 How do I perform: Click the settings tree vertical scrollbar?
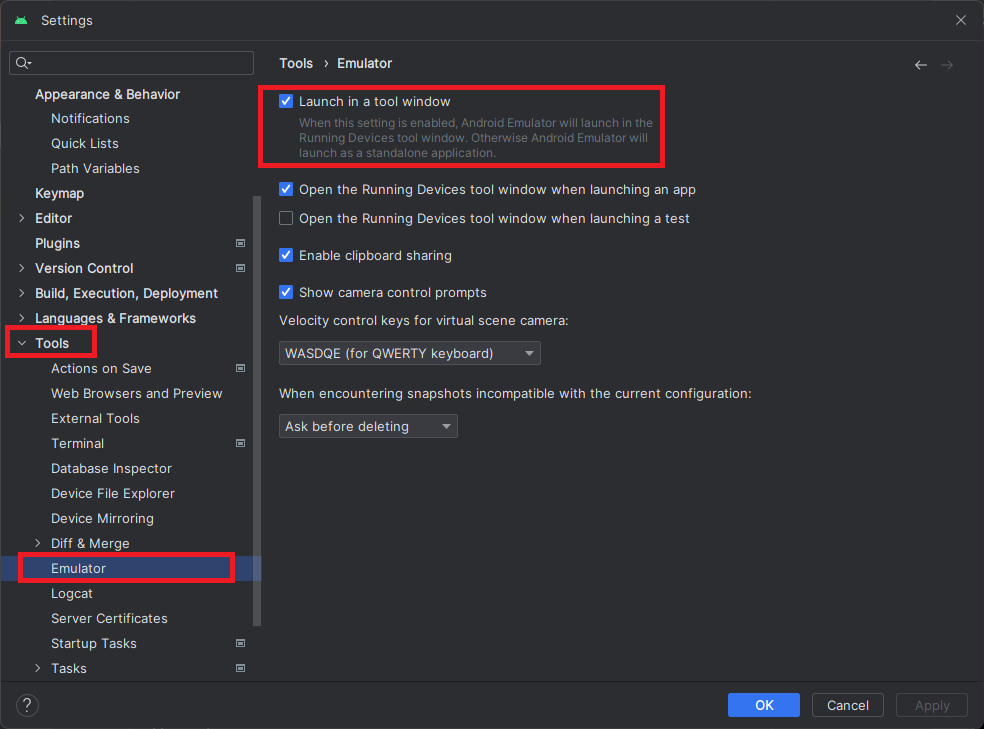(x=257, y=411)
